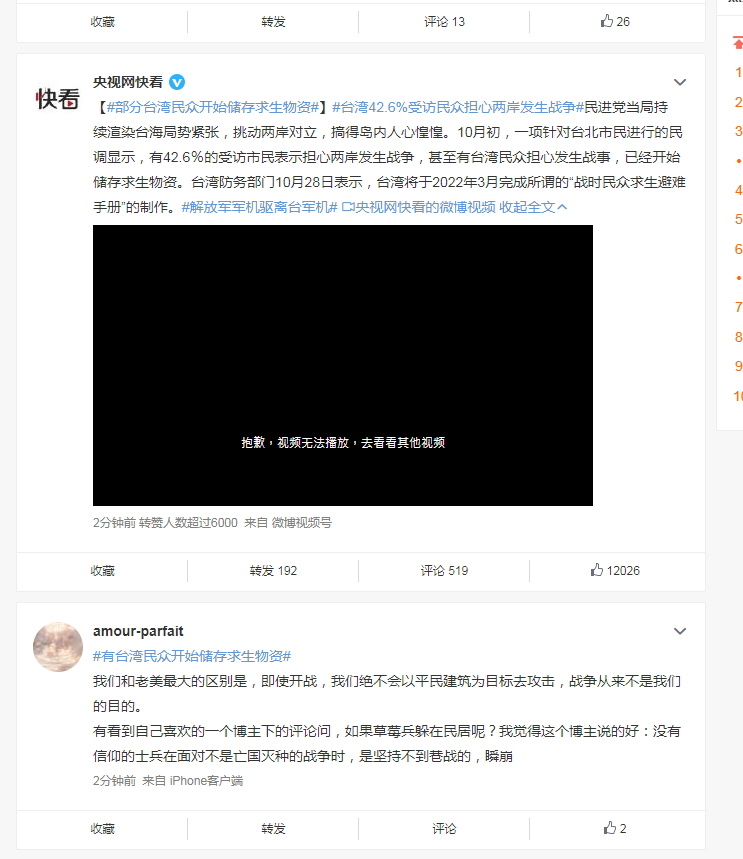
Task: Open hashtag #部分台湾民众开始储存求生物资#
Action: pos(213,107)
